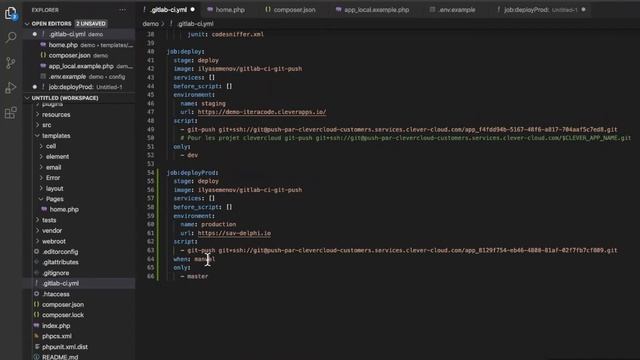
Task: Open .editorconfig file in explorer
Action: coord(60,252)
